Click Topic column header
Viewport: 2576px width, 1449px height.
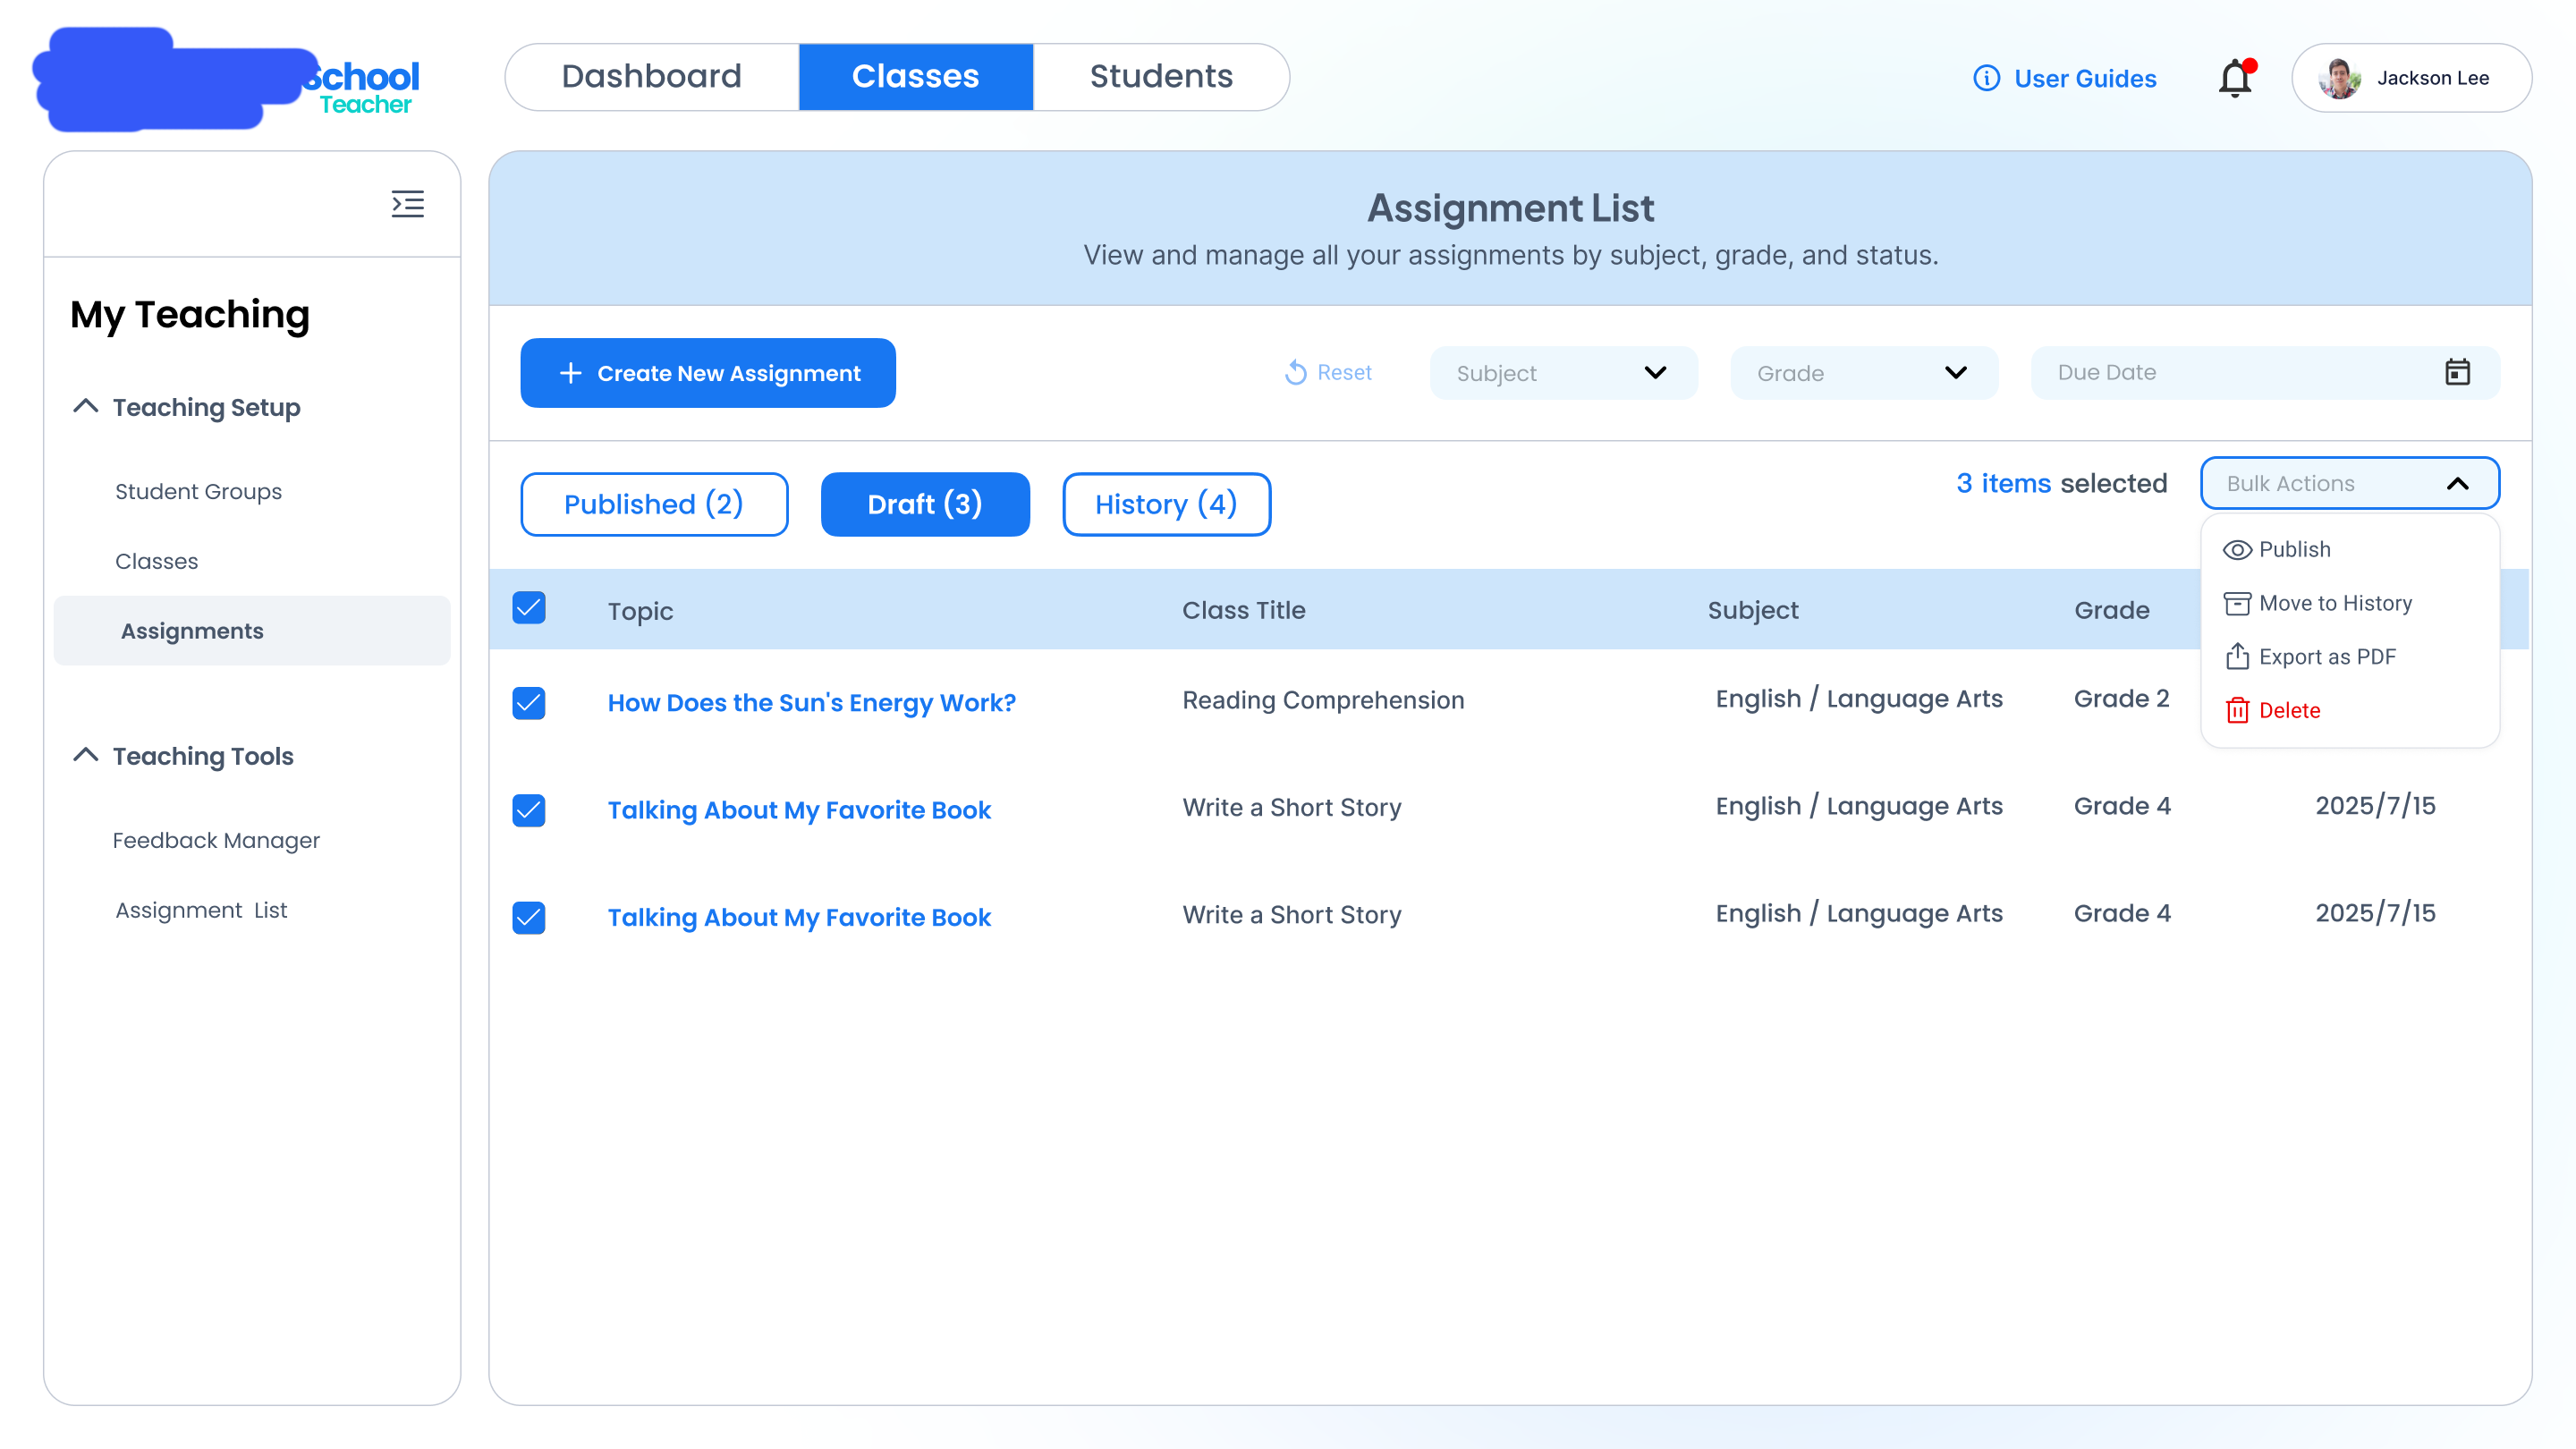pos(640,610)
